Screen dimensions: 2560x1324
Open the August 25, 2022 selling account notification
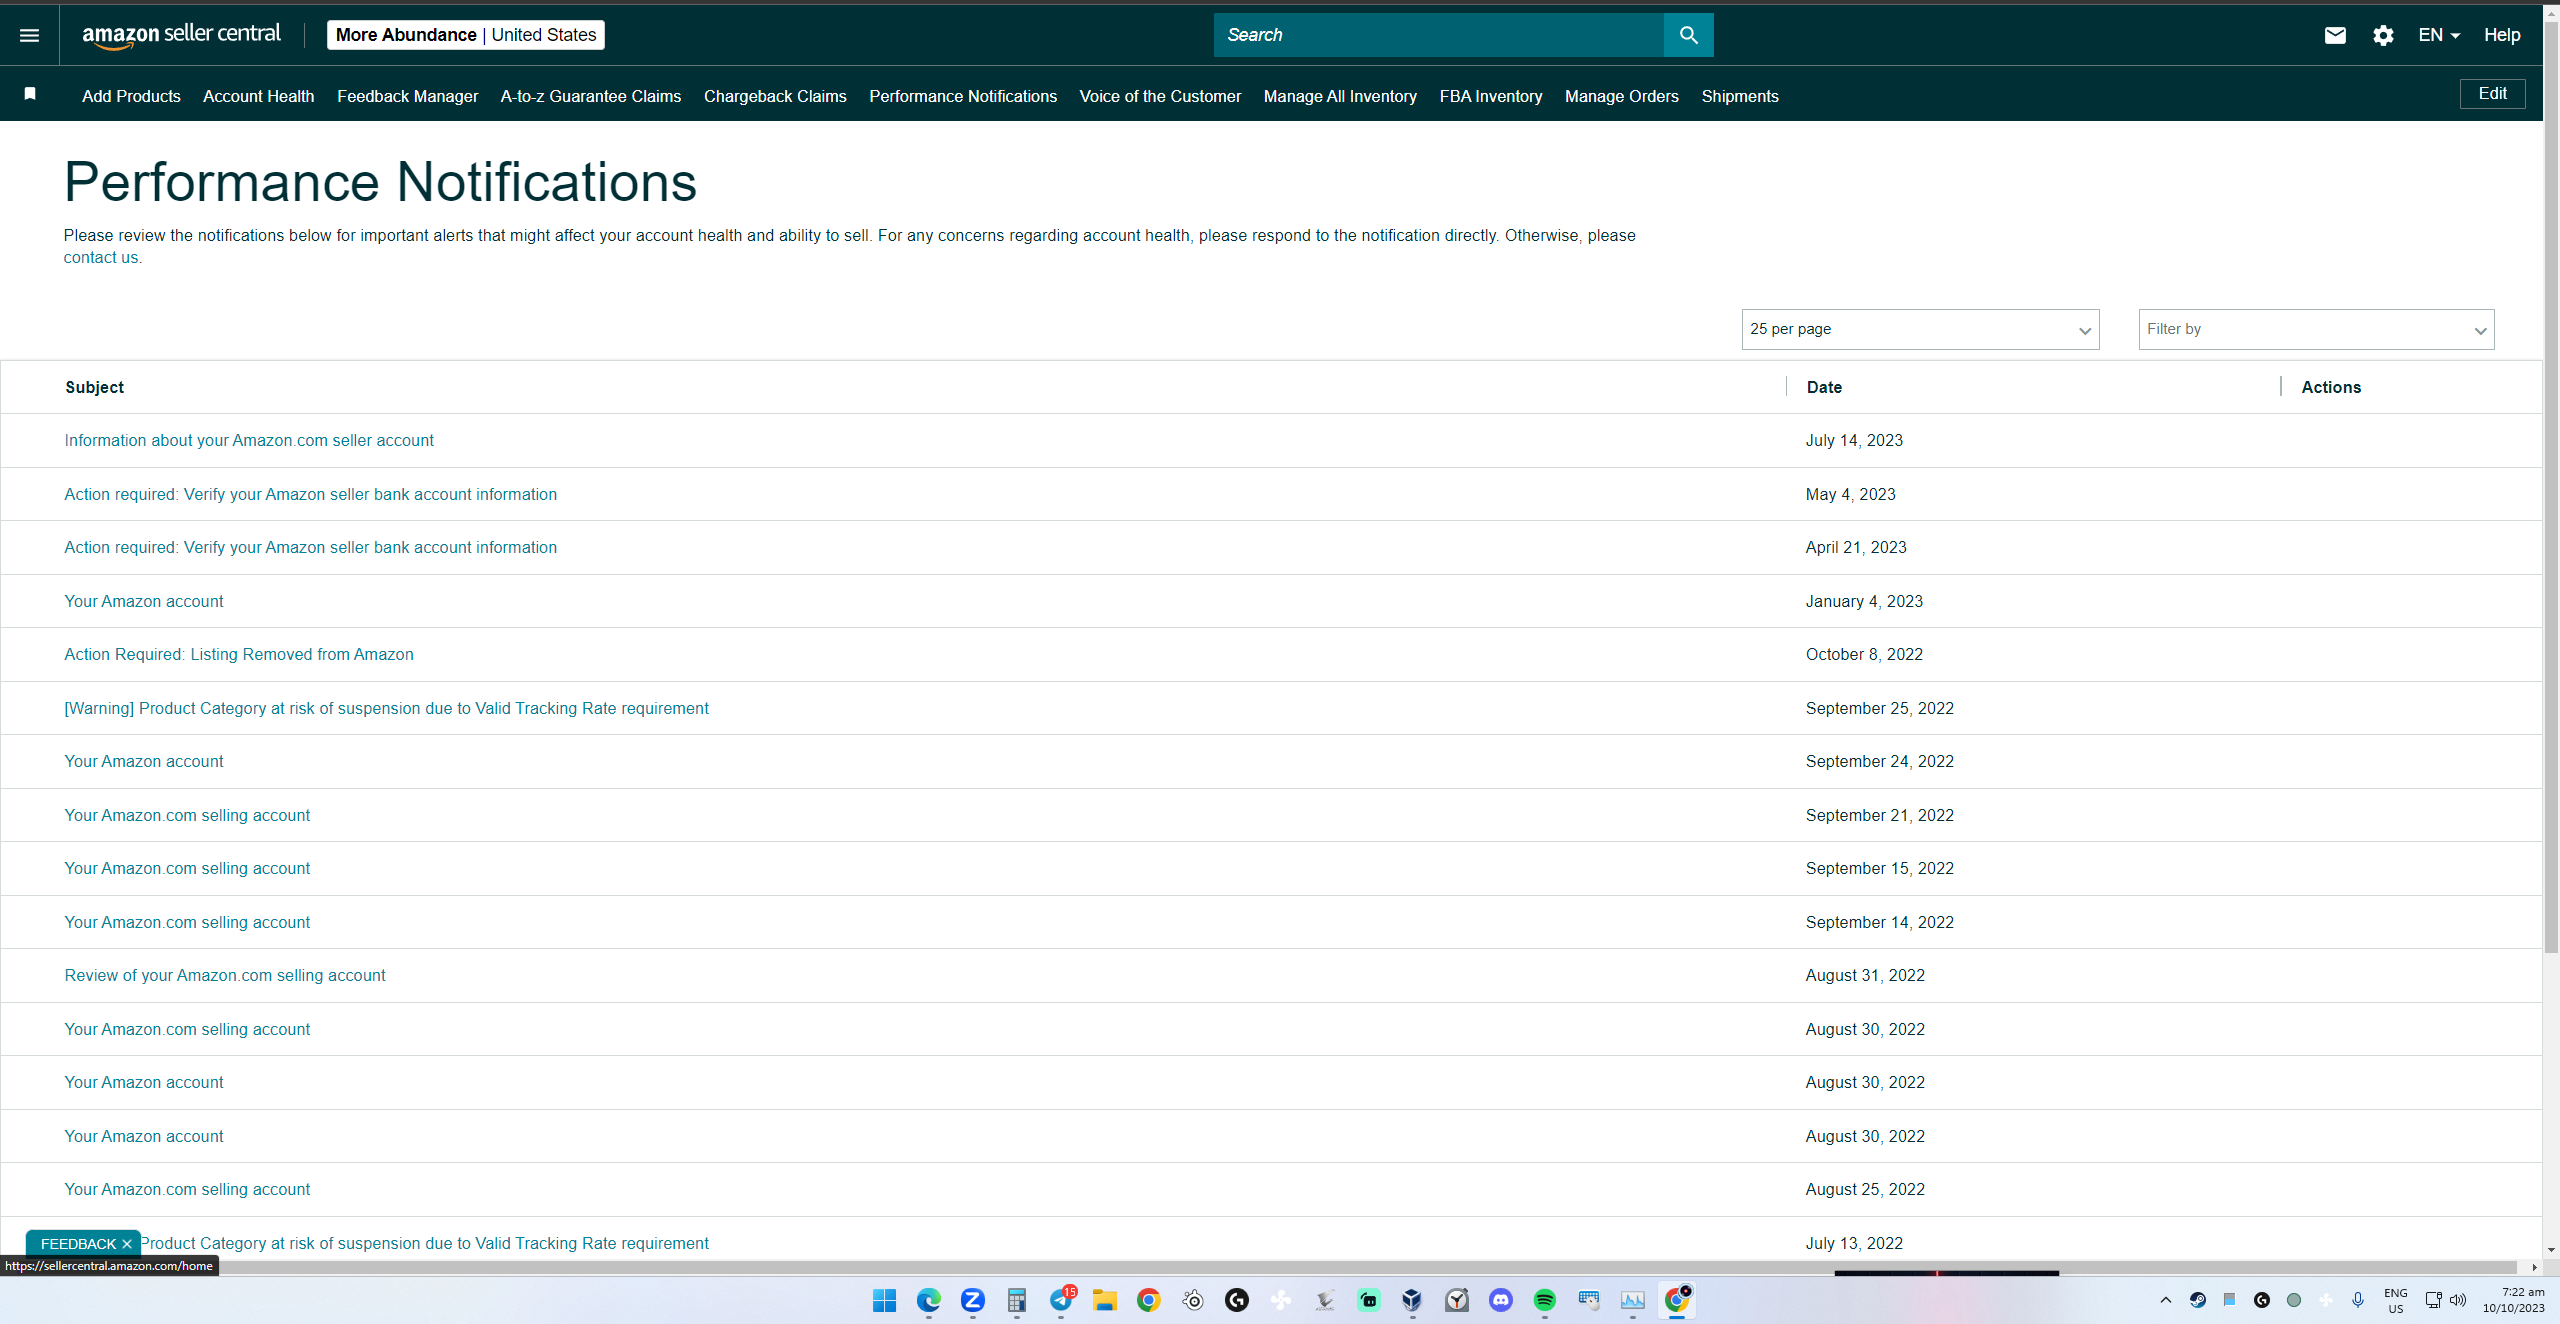[187, 1189]
